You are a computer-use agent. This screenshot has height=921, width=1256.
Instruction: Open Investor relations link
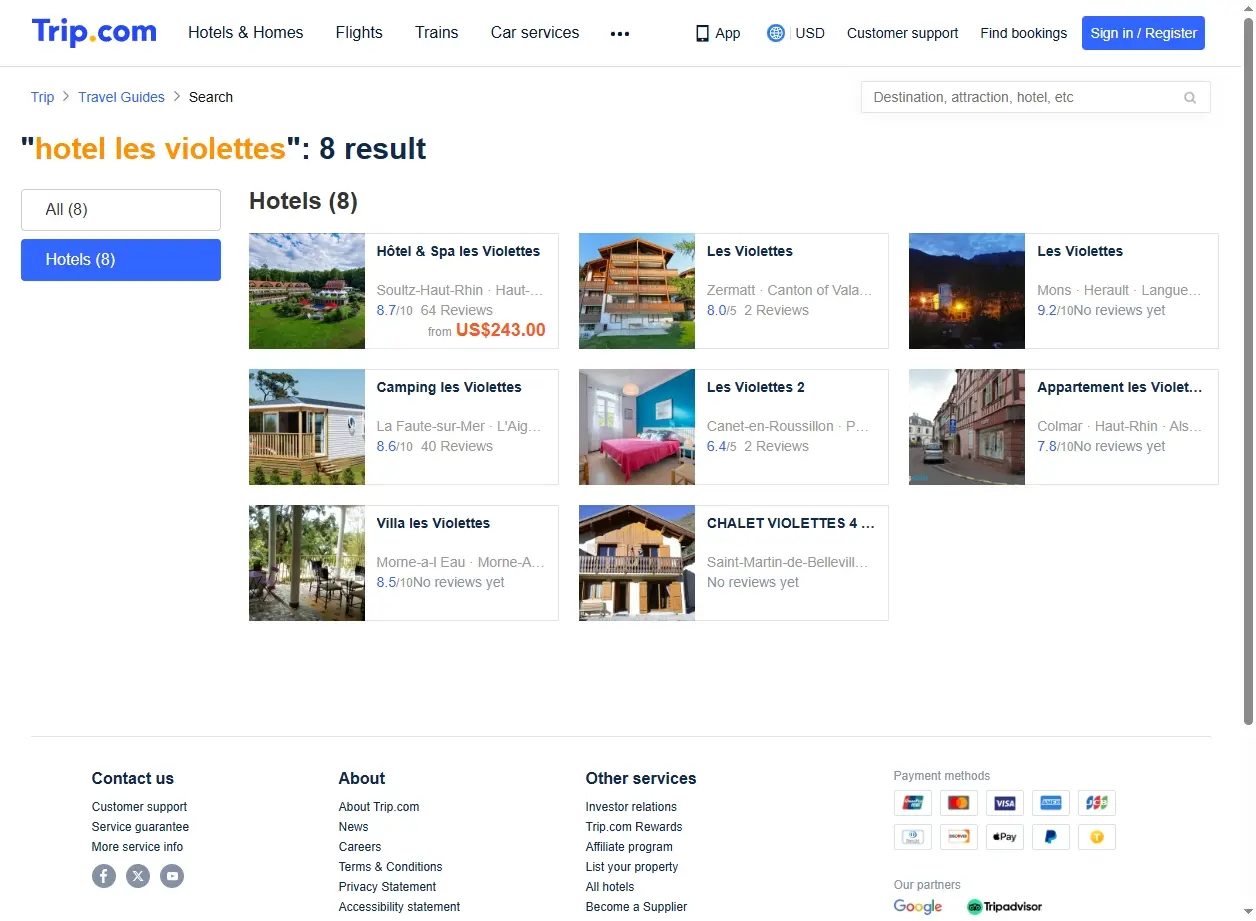pos(631,807)
